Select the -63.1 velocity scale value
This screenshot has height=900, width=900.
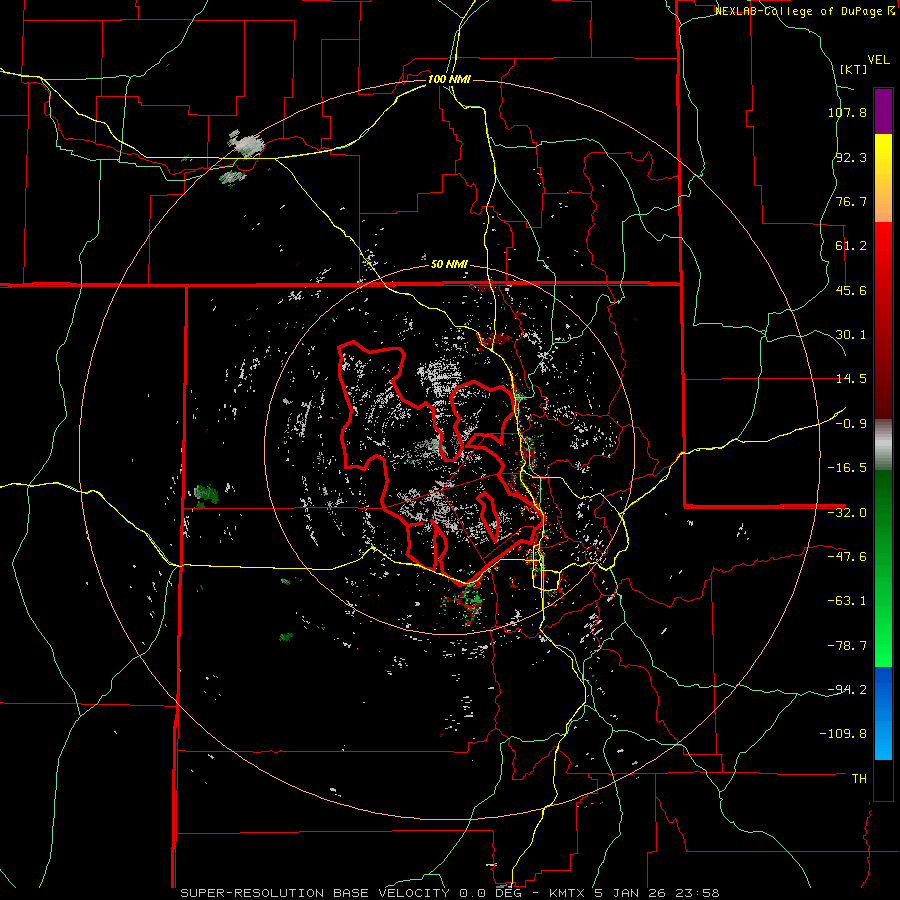[847, 601]
